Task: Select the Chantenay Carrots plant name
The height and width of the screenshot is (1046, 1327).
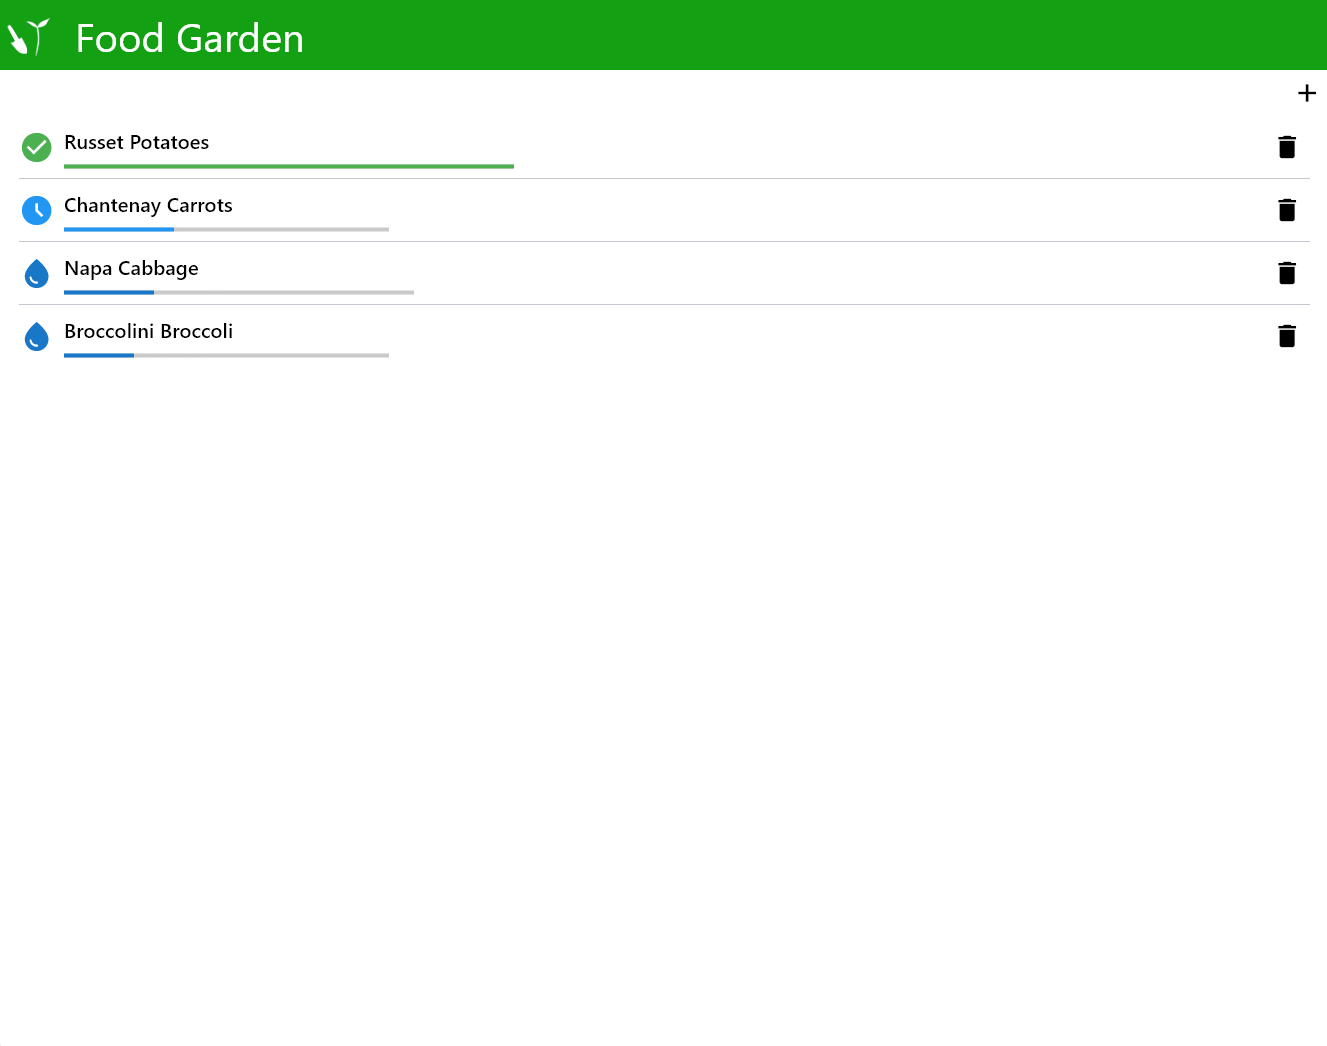Action: pos(148,205)
